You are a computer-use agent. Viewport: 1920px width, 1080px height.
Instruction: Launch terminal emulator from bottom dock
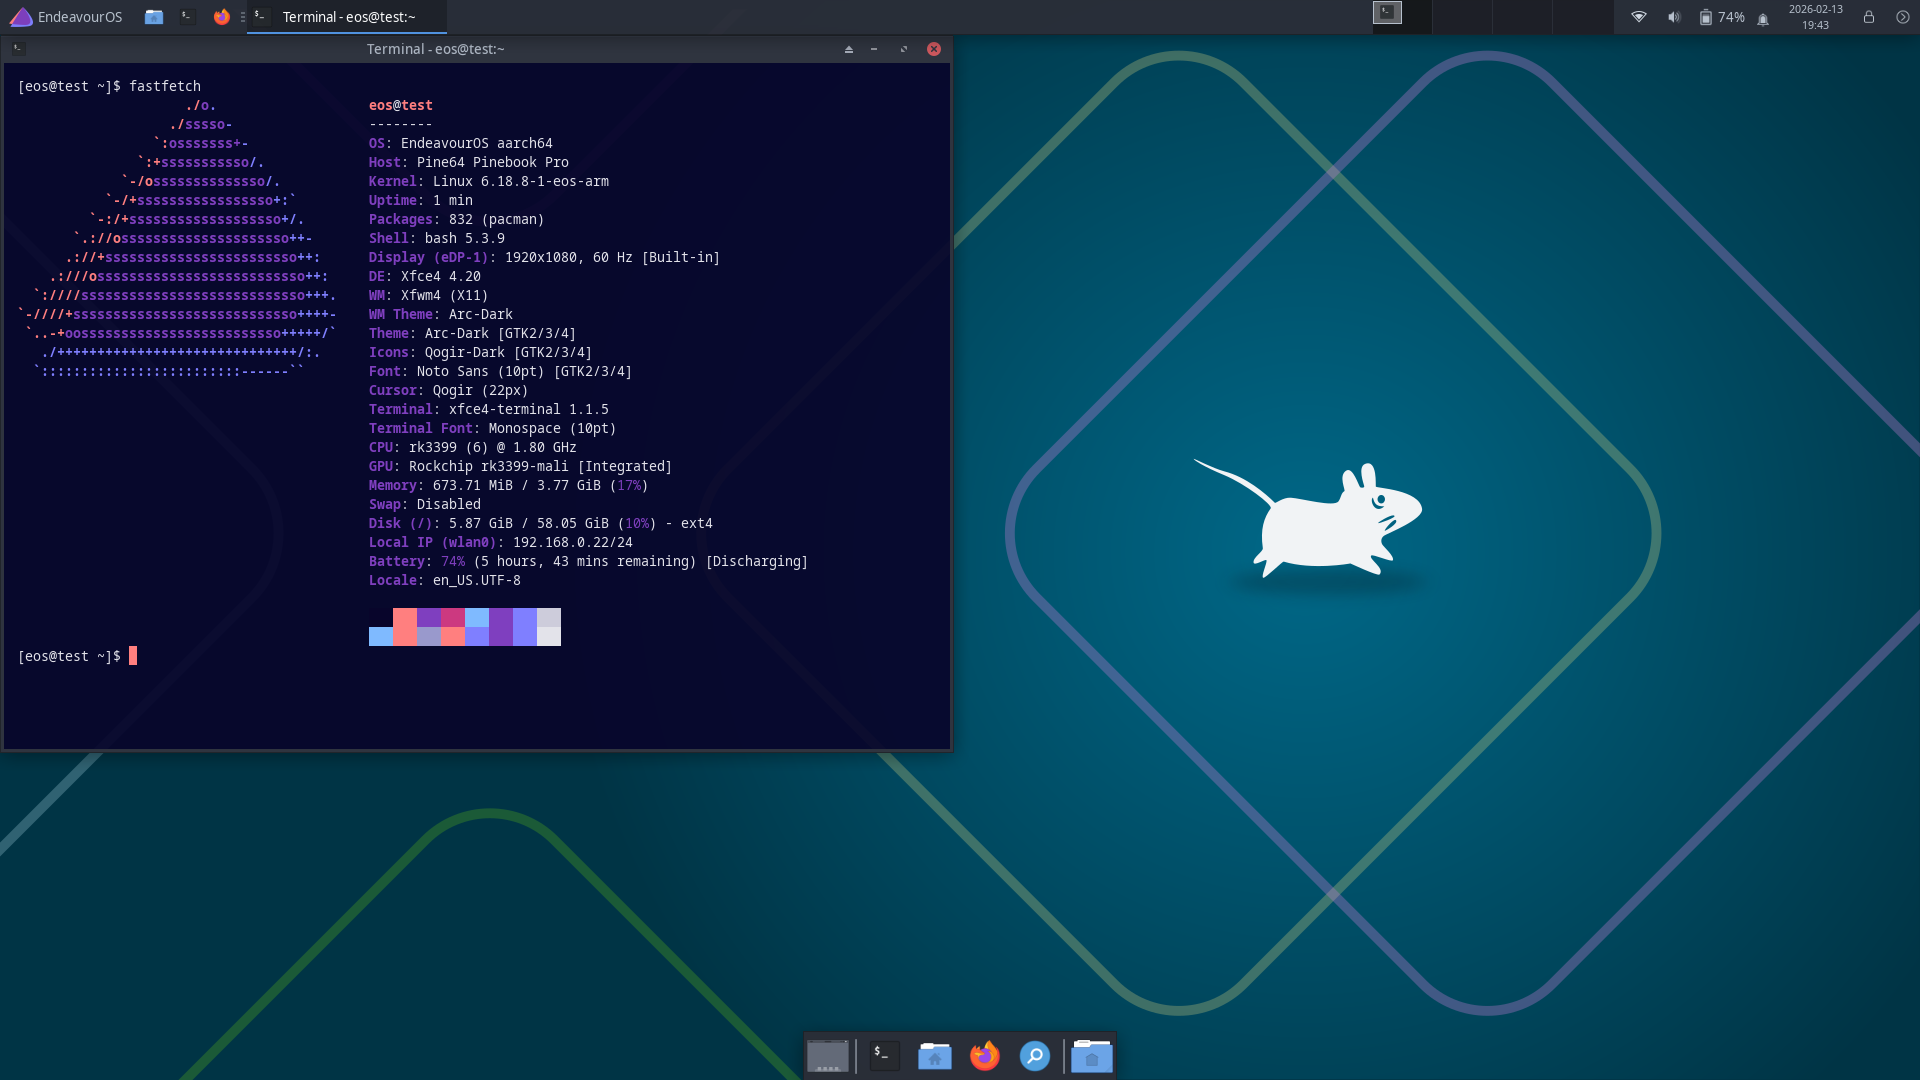pos(884,1056)
